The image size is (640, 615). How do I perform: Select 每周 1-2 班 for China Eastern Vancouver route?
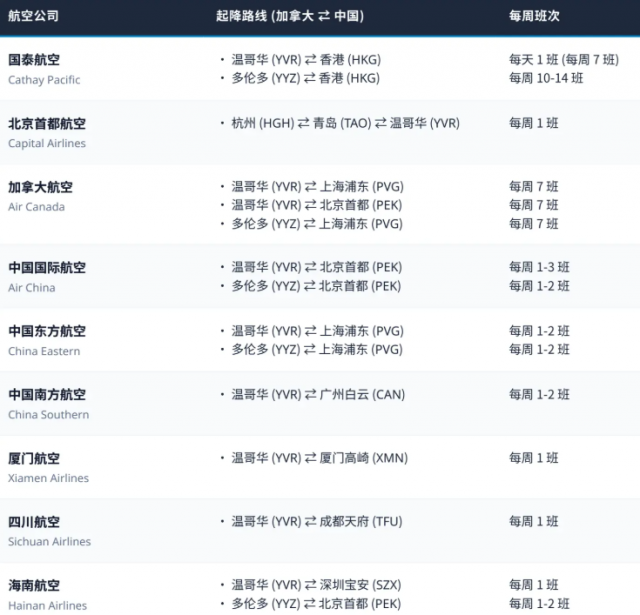coord(539,331)
